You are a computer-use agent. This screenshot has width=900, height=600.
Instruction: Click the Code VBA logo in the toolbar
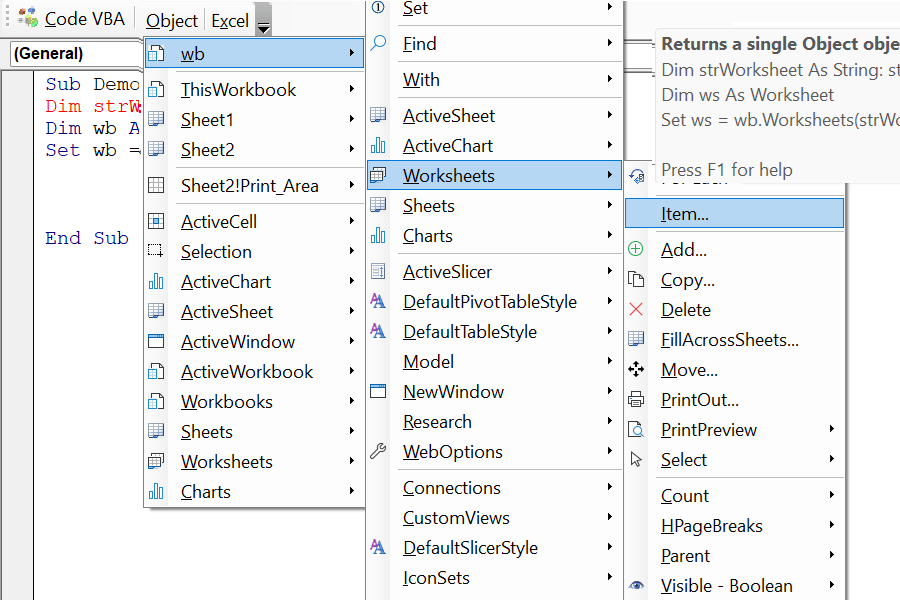pyautogui.click(x=27, y=17)
